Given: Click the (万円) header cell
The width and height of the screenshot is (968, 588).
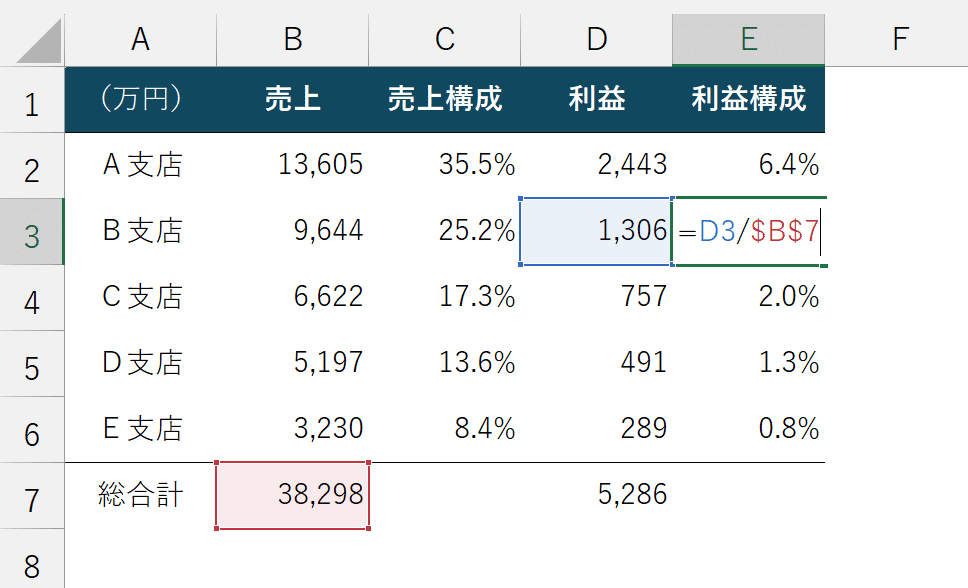Looking at the screenshot, I should click(141, 99).
